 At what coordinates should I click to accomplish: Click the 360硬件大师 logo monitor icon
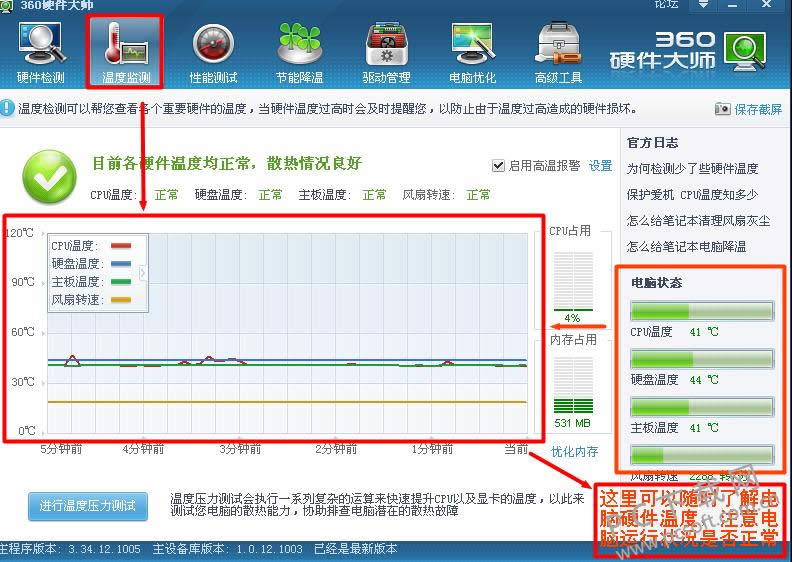coord(745,50)
